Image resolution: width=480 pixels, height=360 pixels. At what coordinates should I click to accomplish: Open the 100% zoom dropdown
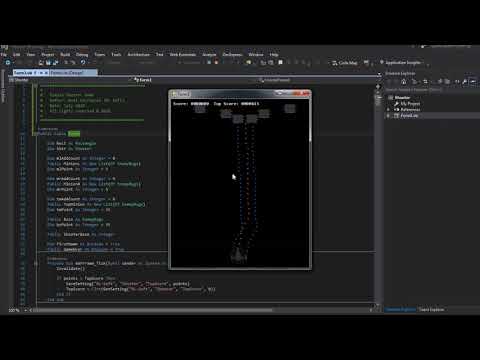click(x=17, y=310)
